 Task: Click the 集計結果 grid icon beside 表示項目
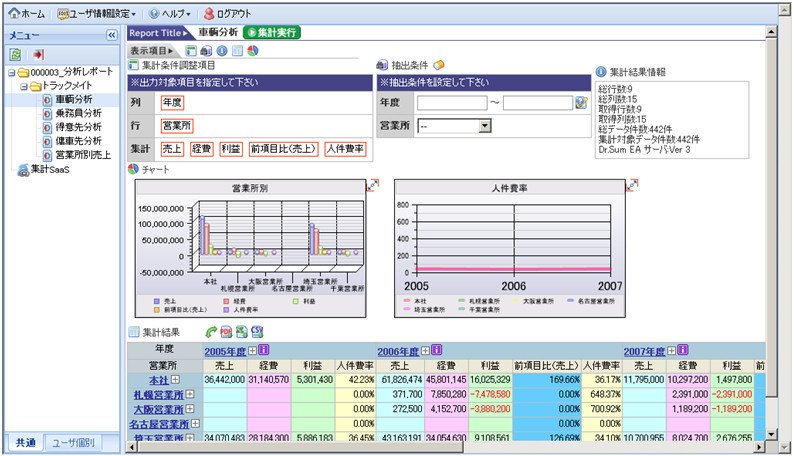pos(237,51)
